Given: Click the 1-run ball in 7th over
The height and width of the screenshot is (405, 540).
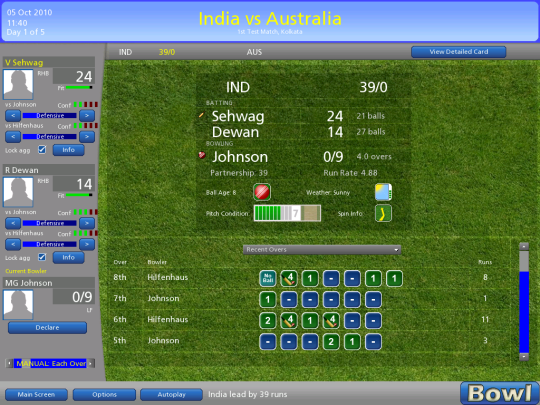Looking at the screenshot, I should (x=268, y=300).
